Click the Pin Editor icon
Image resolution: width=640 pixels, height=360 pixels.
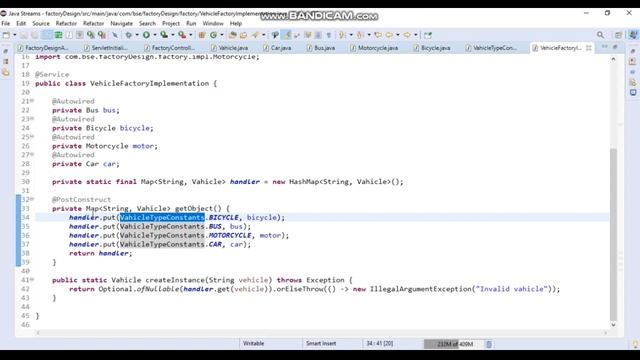[x=428, y=35]
